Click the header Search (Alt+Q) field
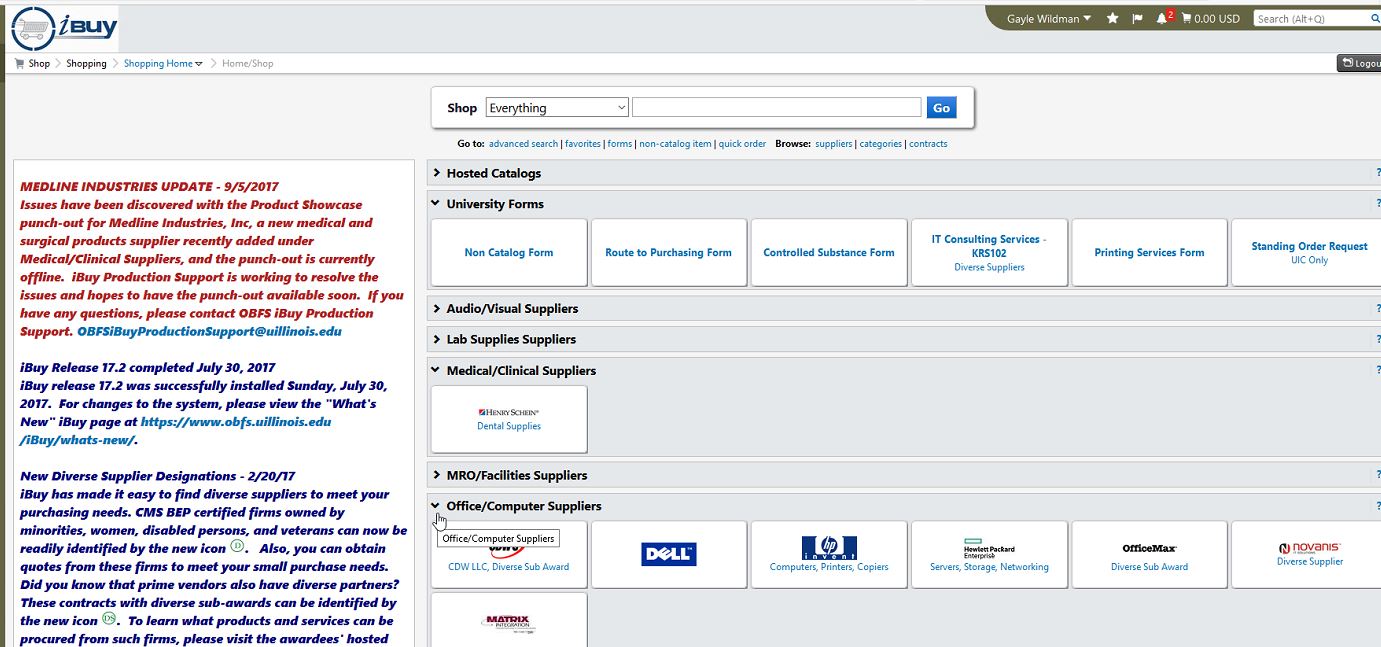The height and width of the screenshot is (647, 1381). click(x=1311, y=19)
